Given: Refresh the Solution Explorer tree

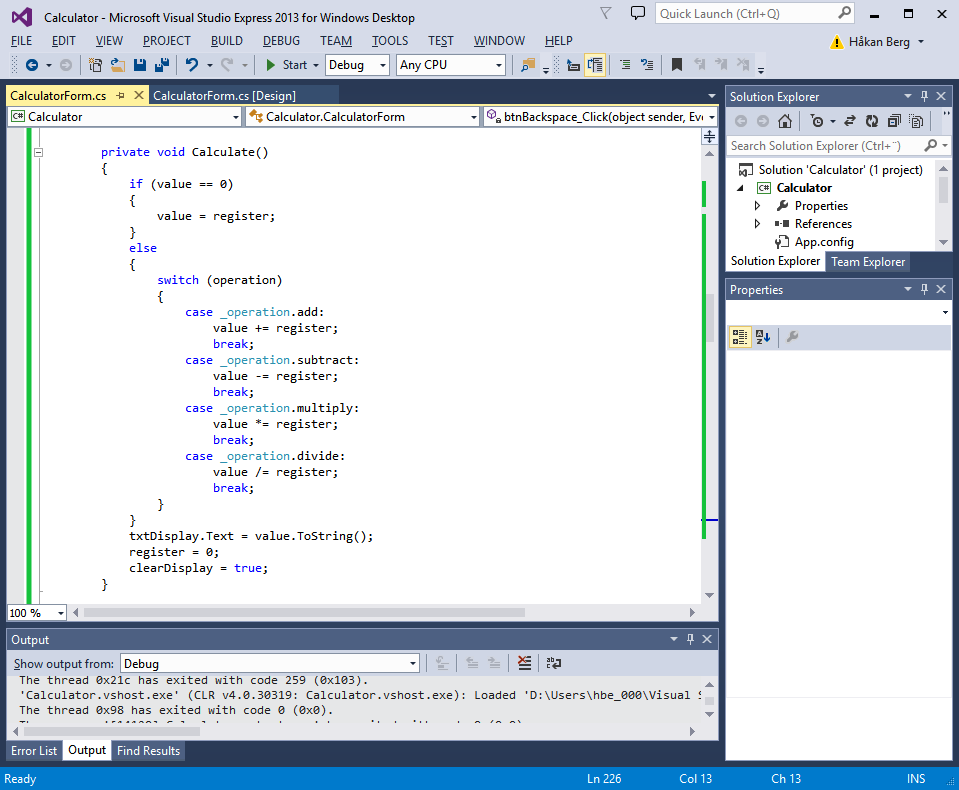Looking at the screenshot, I should 872,121.
